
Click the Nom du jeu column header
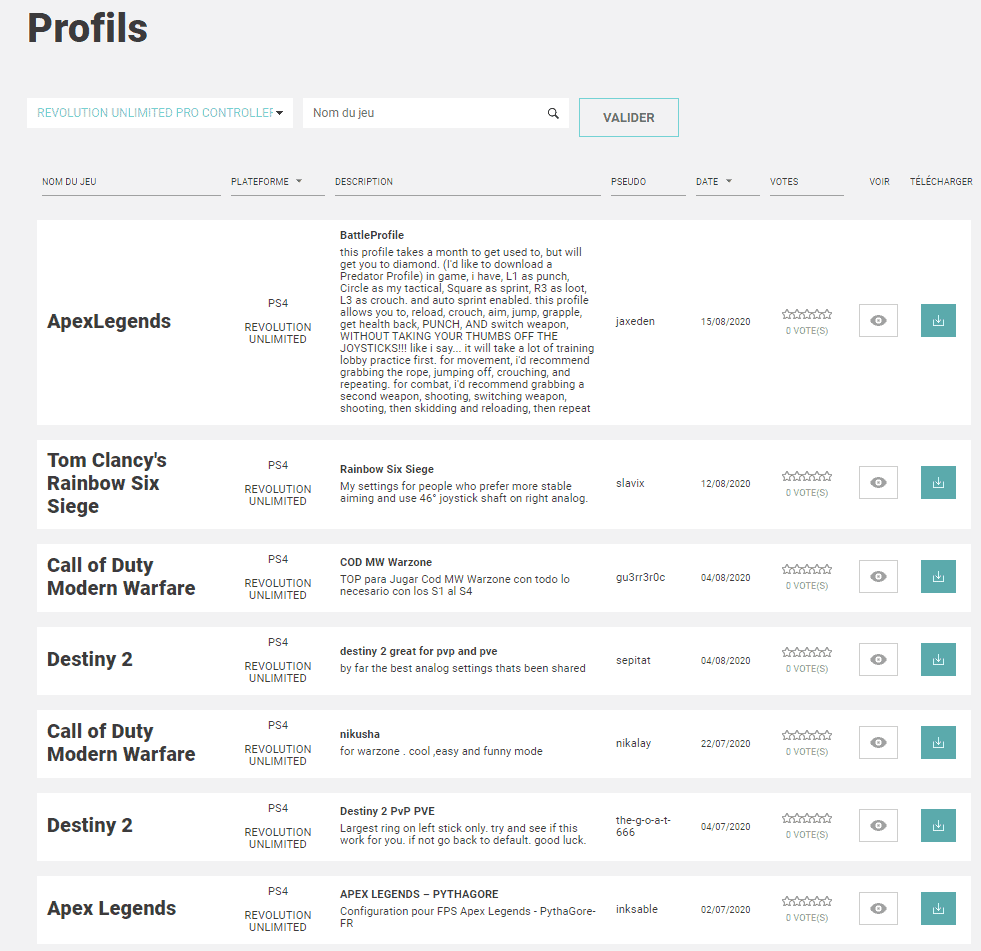pyautogui.click(x=69, y=182)
